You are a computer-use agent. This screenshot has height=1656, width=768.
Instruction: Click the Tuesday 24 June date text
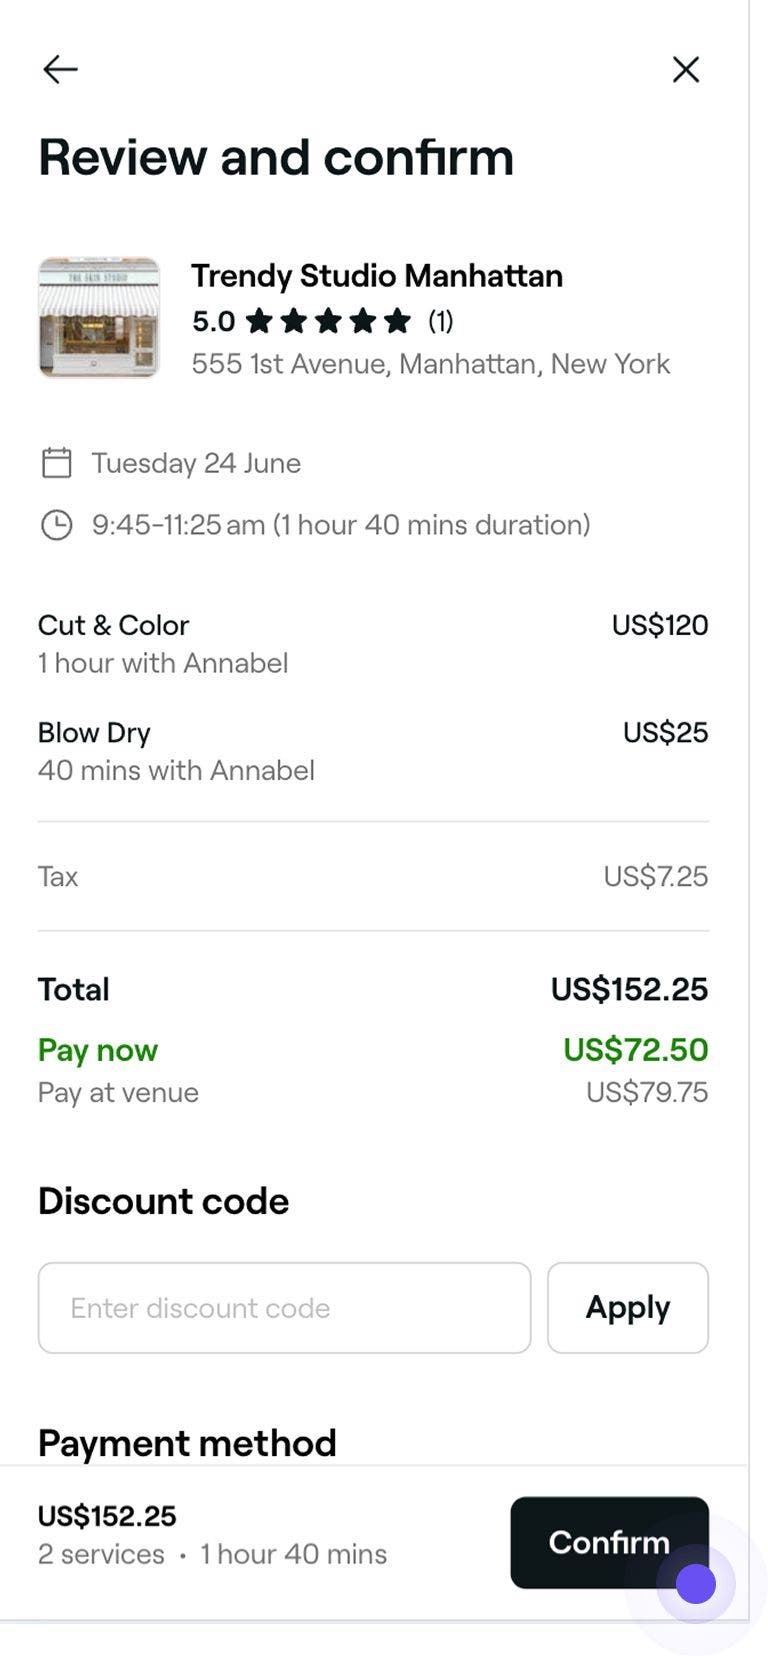(196, 463)
